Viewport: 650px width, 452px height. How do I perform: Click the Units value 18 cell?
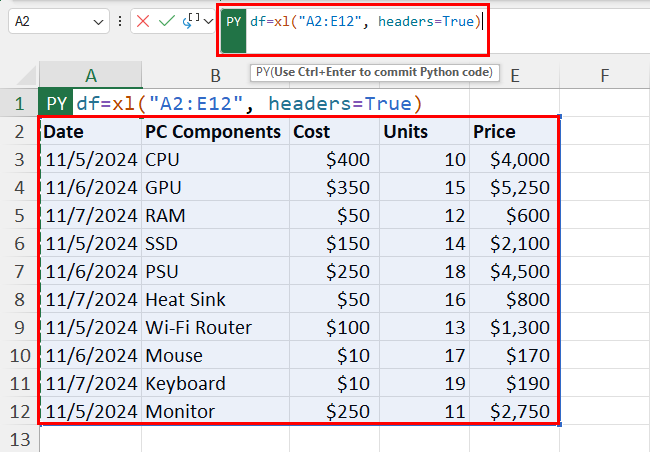coord(424,271)
